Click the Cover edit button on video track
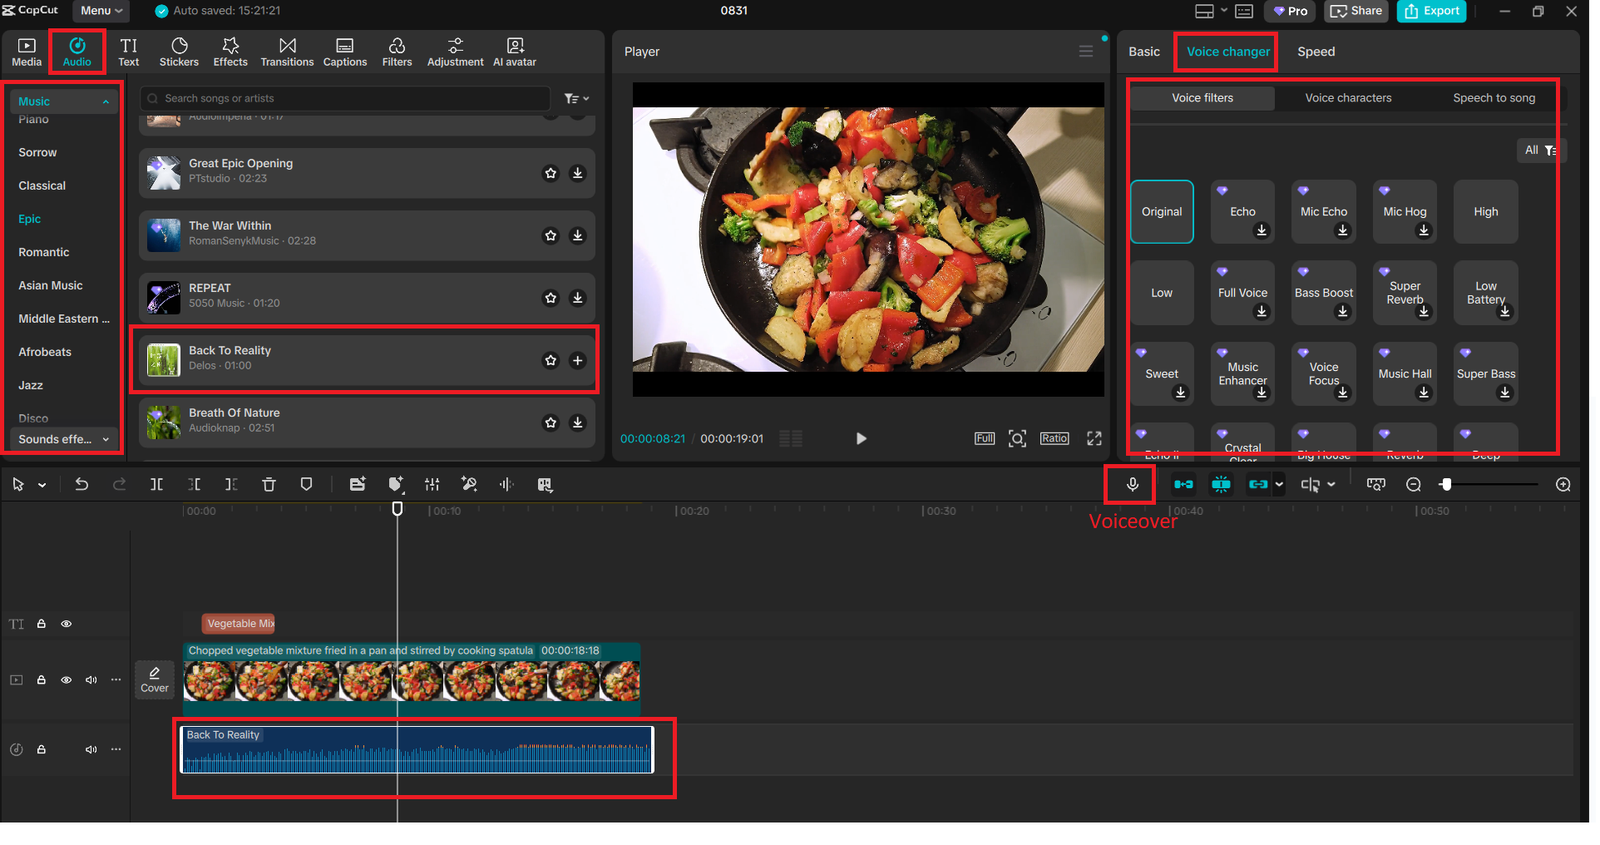This screenshot has width=1600, height=845. 154,680
